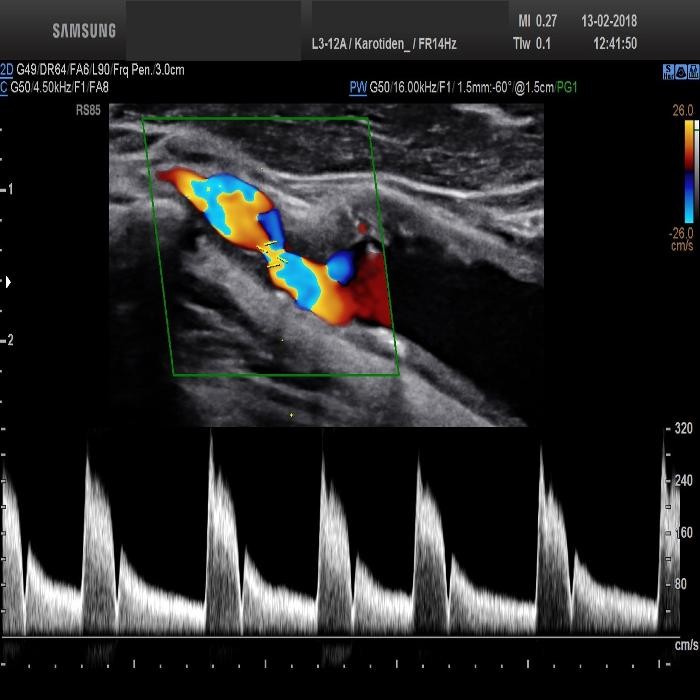Click the S status icon at top right
This screenshot has height=700, width=700.
pos(668,72)
